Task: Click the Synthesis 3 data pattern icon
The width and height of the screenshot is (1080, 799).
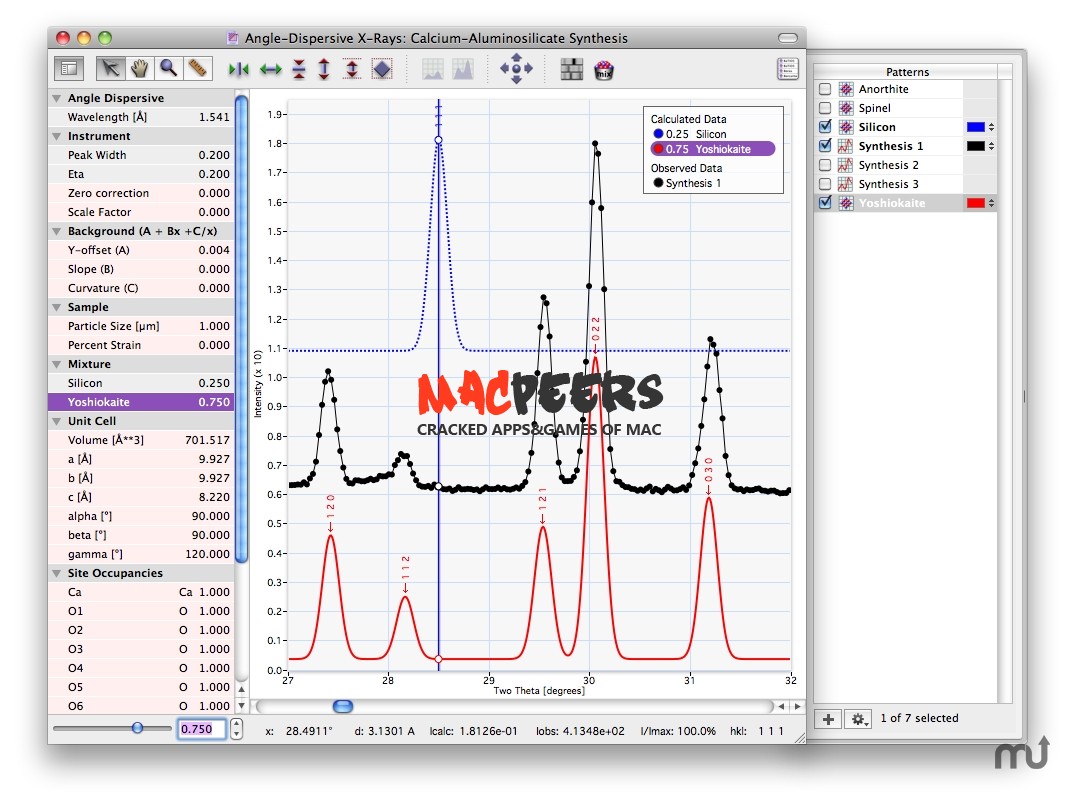Action: coord(846,184)
